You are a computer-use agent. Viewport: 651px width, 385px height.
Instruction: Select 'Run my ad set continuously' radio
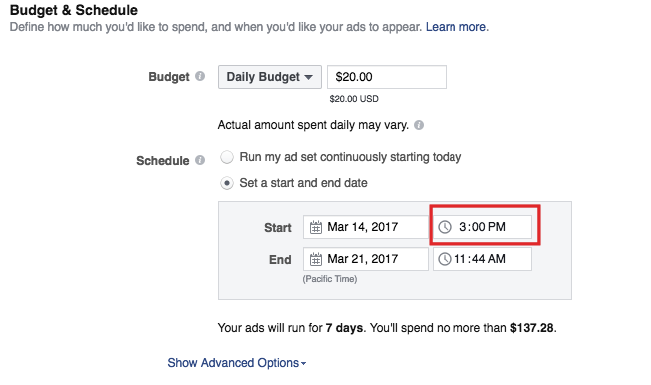pos(227,157)
